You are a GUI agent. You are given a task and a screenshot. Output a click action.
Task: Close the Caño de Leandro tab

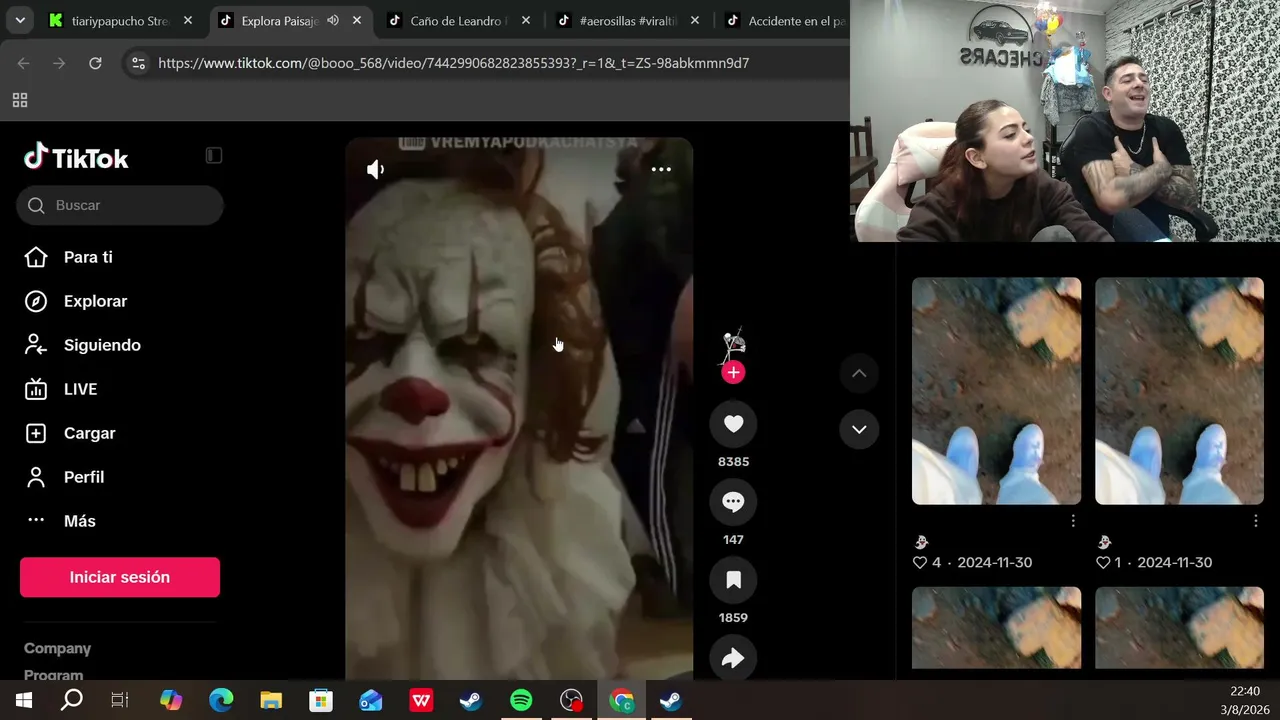tap(526, 20)
